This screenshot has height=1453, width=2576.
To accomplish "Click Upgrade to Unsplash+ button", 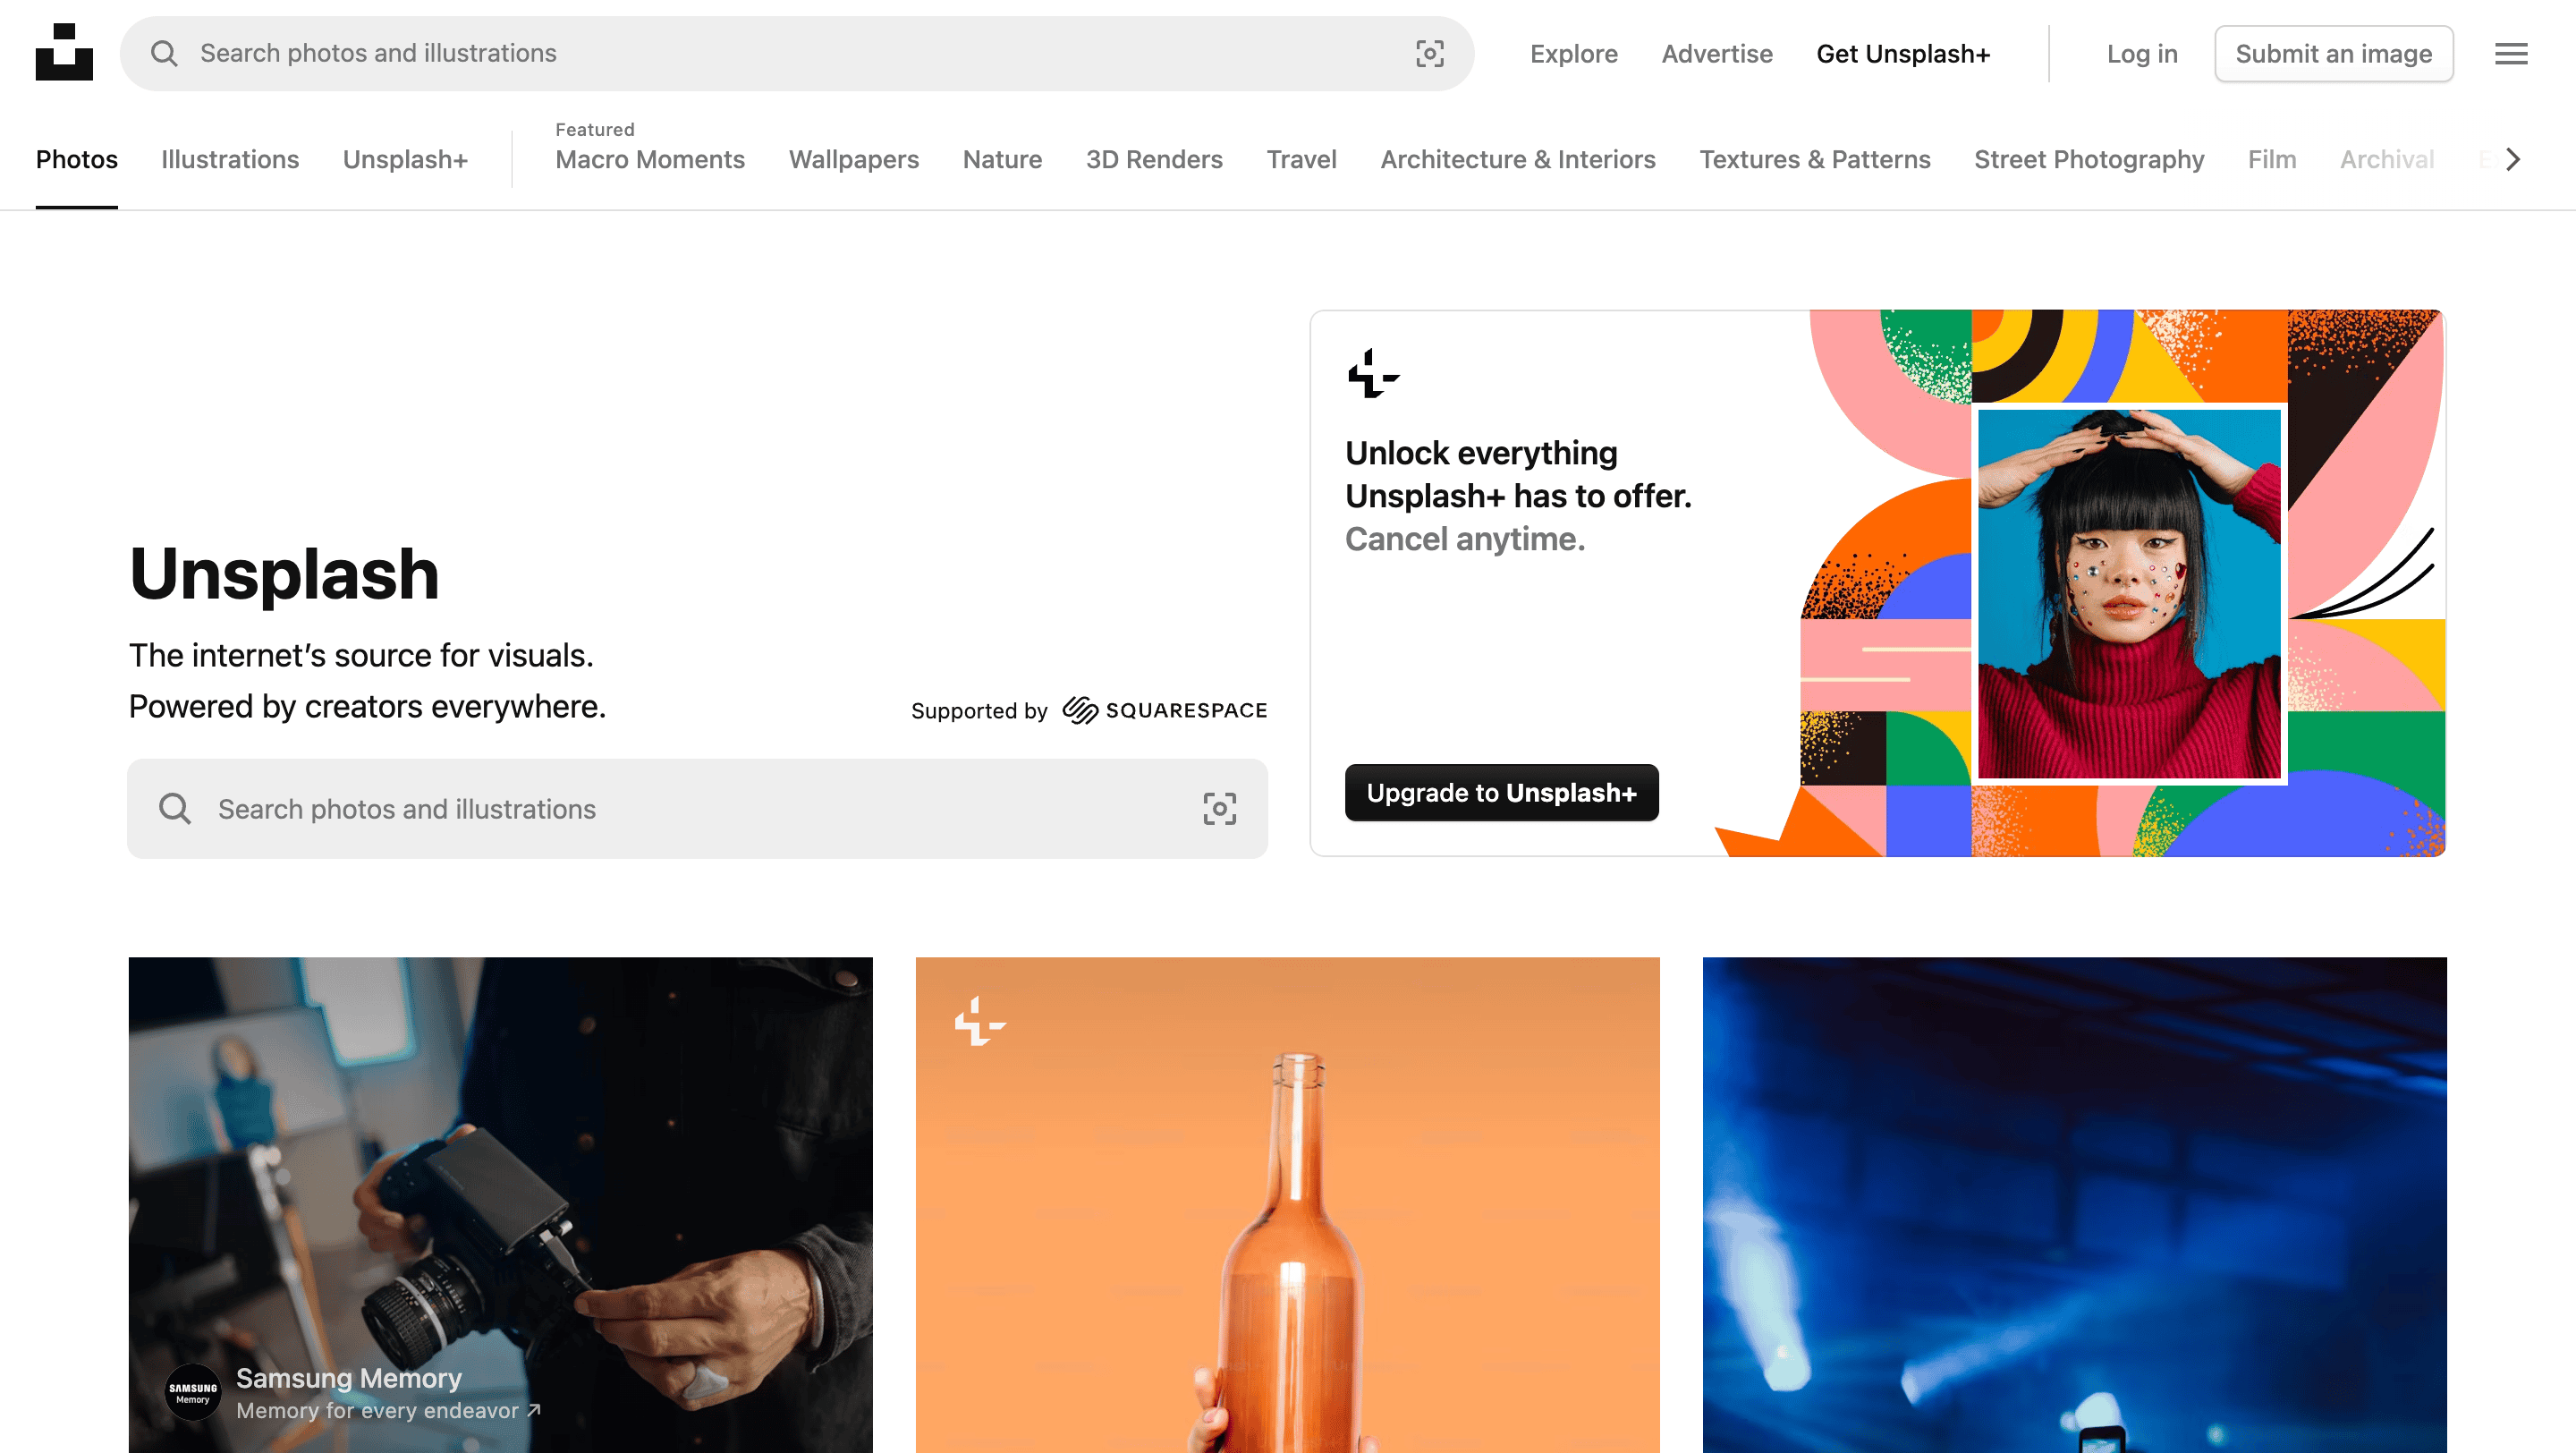I will click(x=1501, y=792).
